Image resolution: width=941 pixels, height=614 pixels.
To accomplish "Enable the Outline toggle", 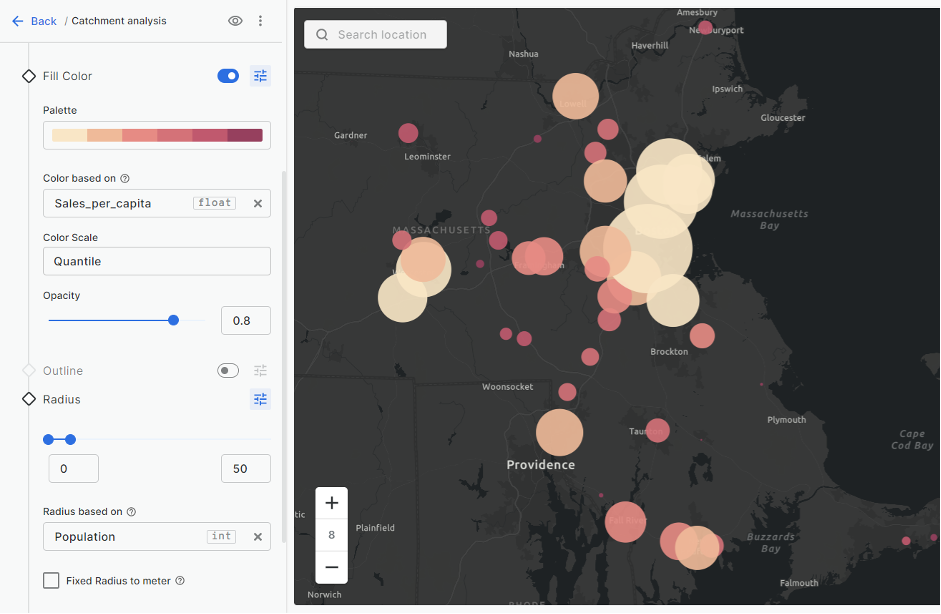I will point(227,370).
